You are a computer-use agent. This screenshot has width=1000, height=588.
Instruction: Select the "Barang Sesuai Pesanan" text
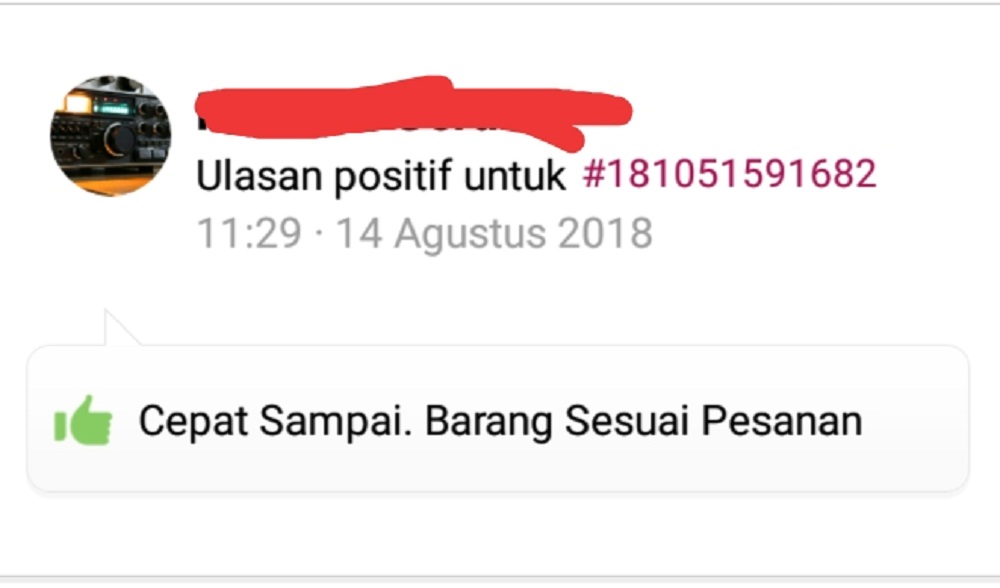pyautogui.click(x=643, y=423)
